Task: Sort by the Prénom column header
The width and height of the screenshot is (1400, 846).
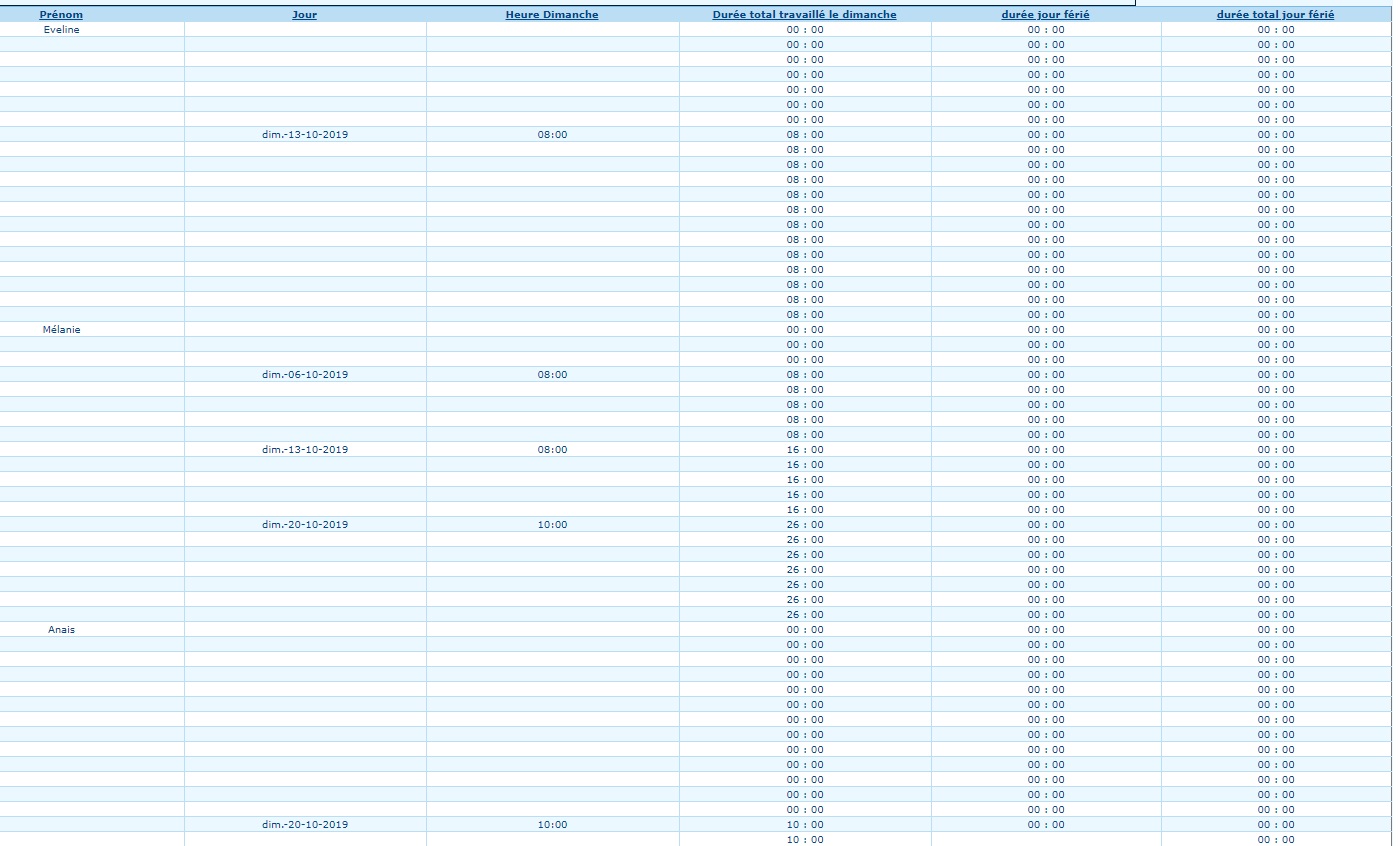Action: click(61, 15)
